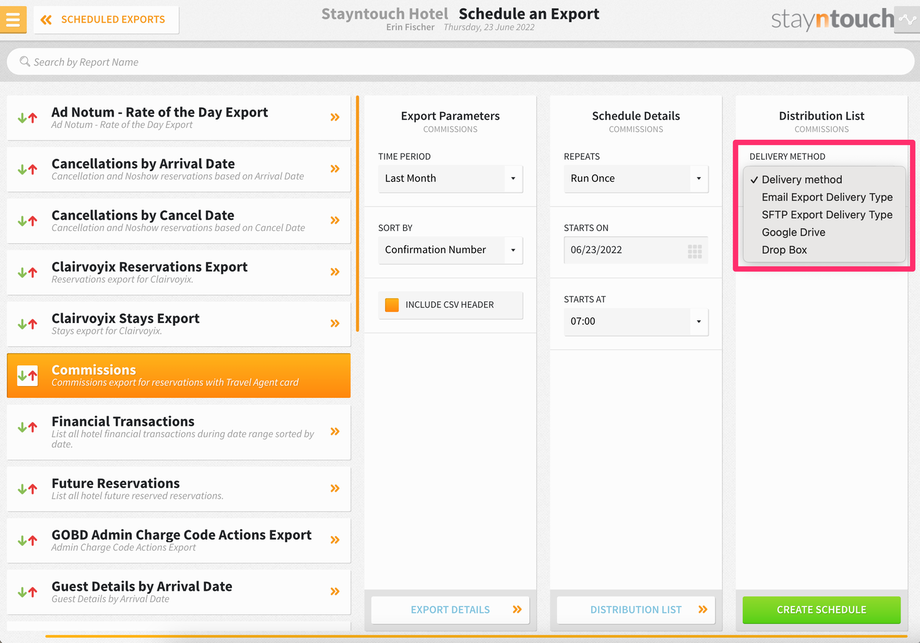This screenshot has width=920, height=643.
Task: Click the search magnifier icon
Action: [25, 61]
